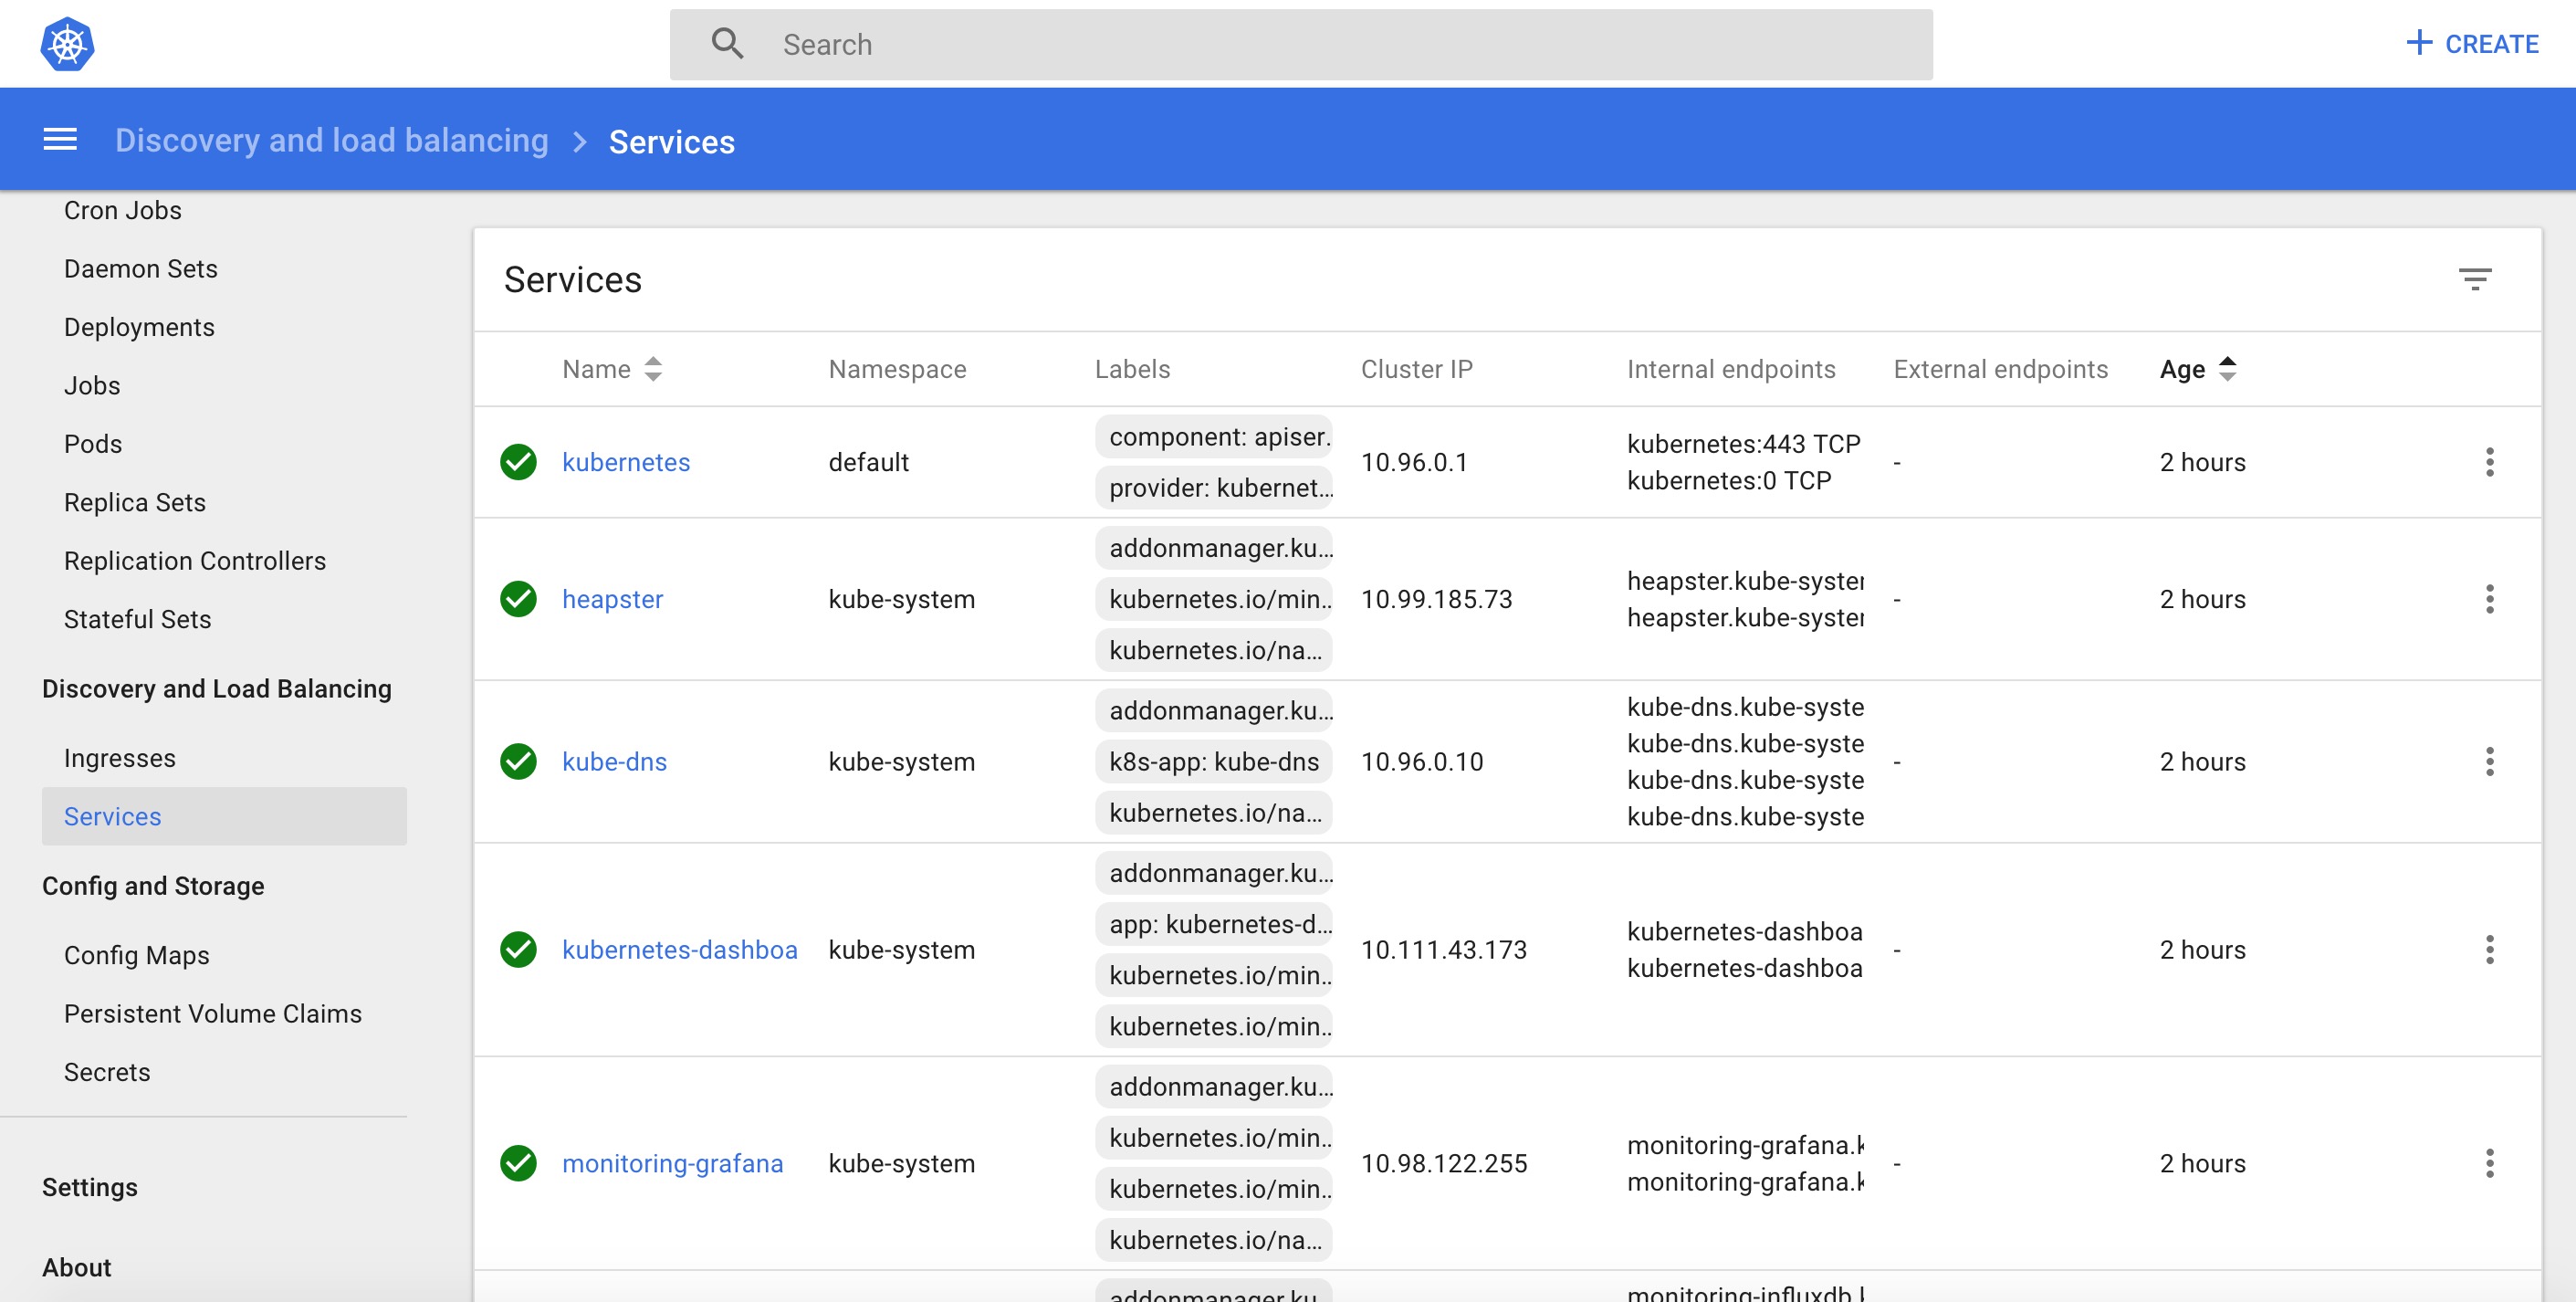Image resolution: width=2576 pixels, height=1302 pixels.
Task: Click the kube-dns service link
Action: click(614, 761)
